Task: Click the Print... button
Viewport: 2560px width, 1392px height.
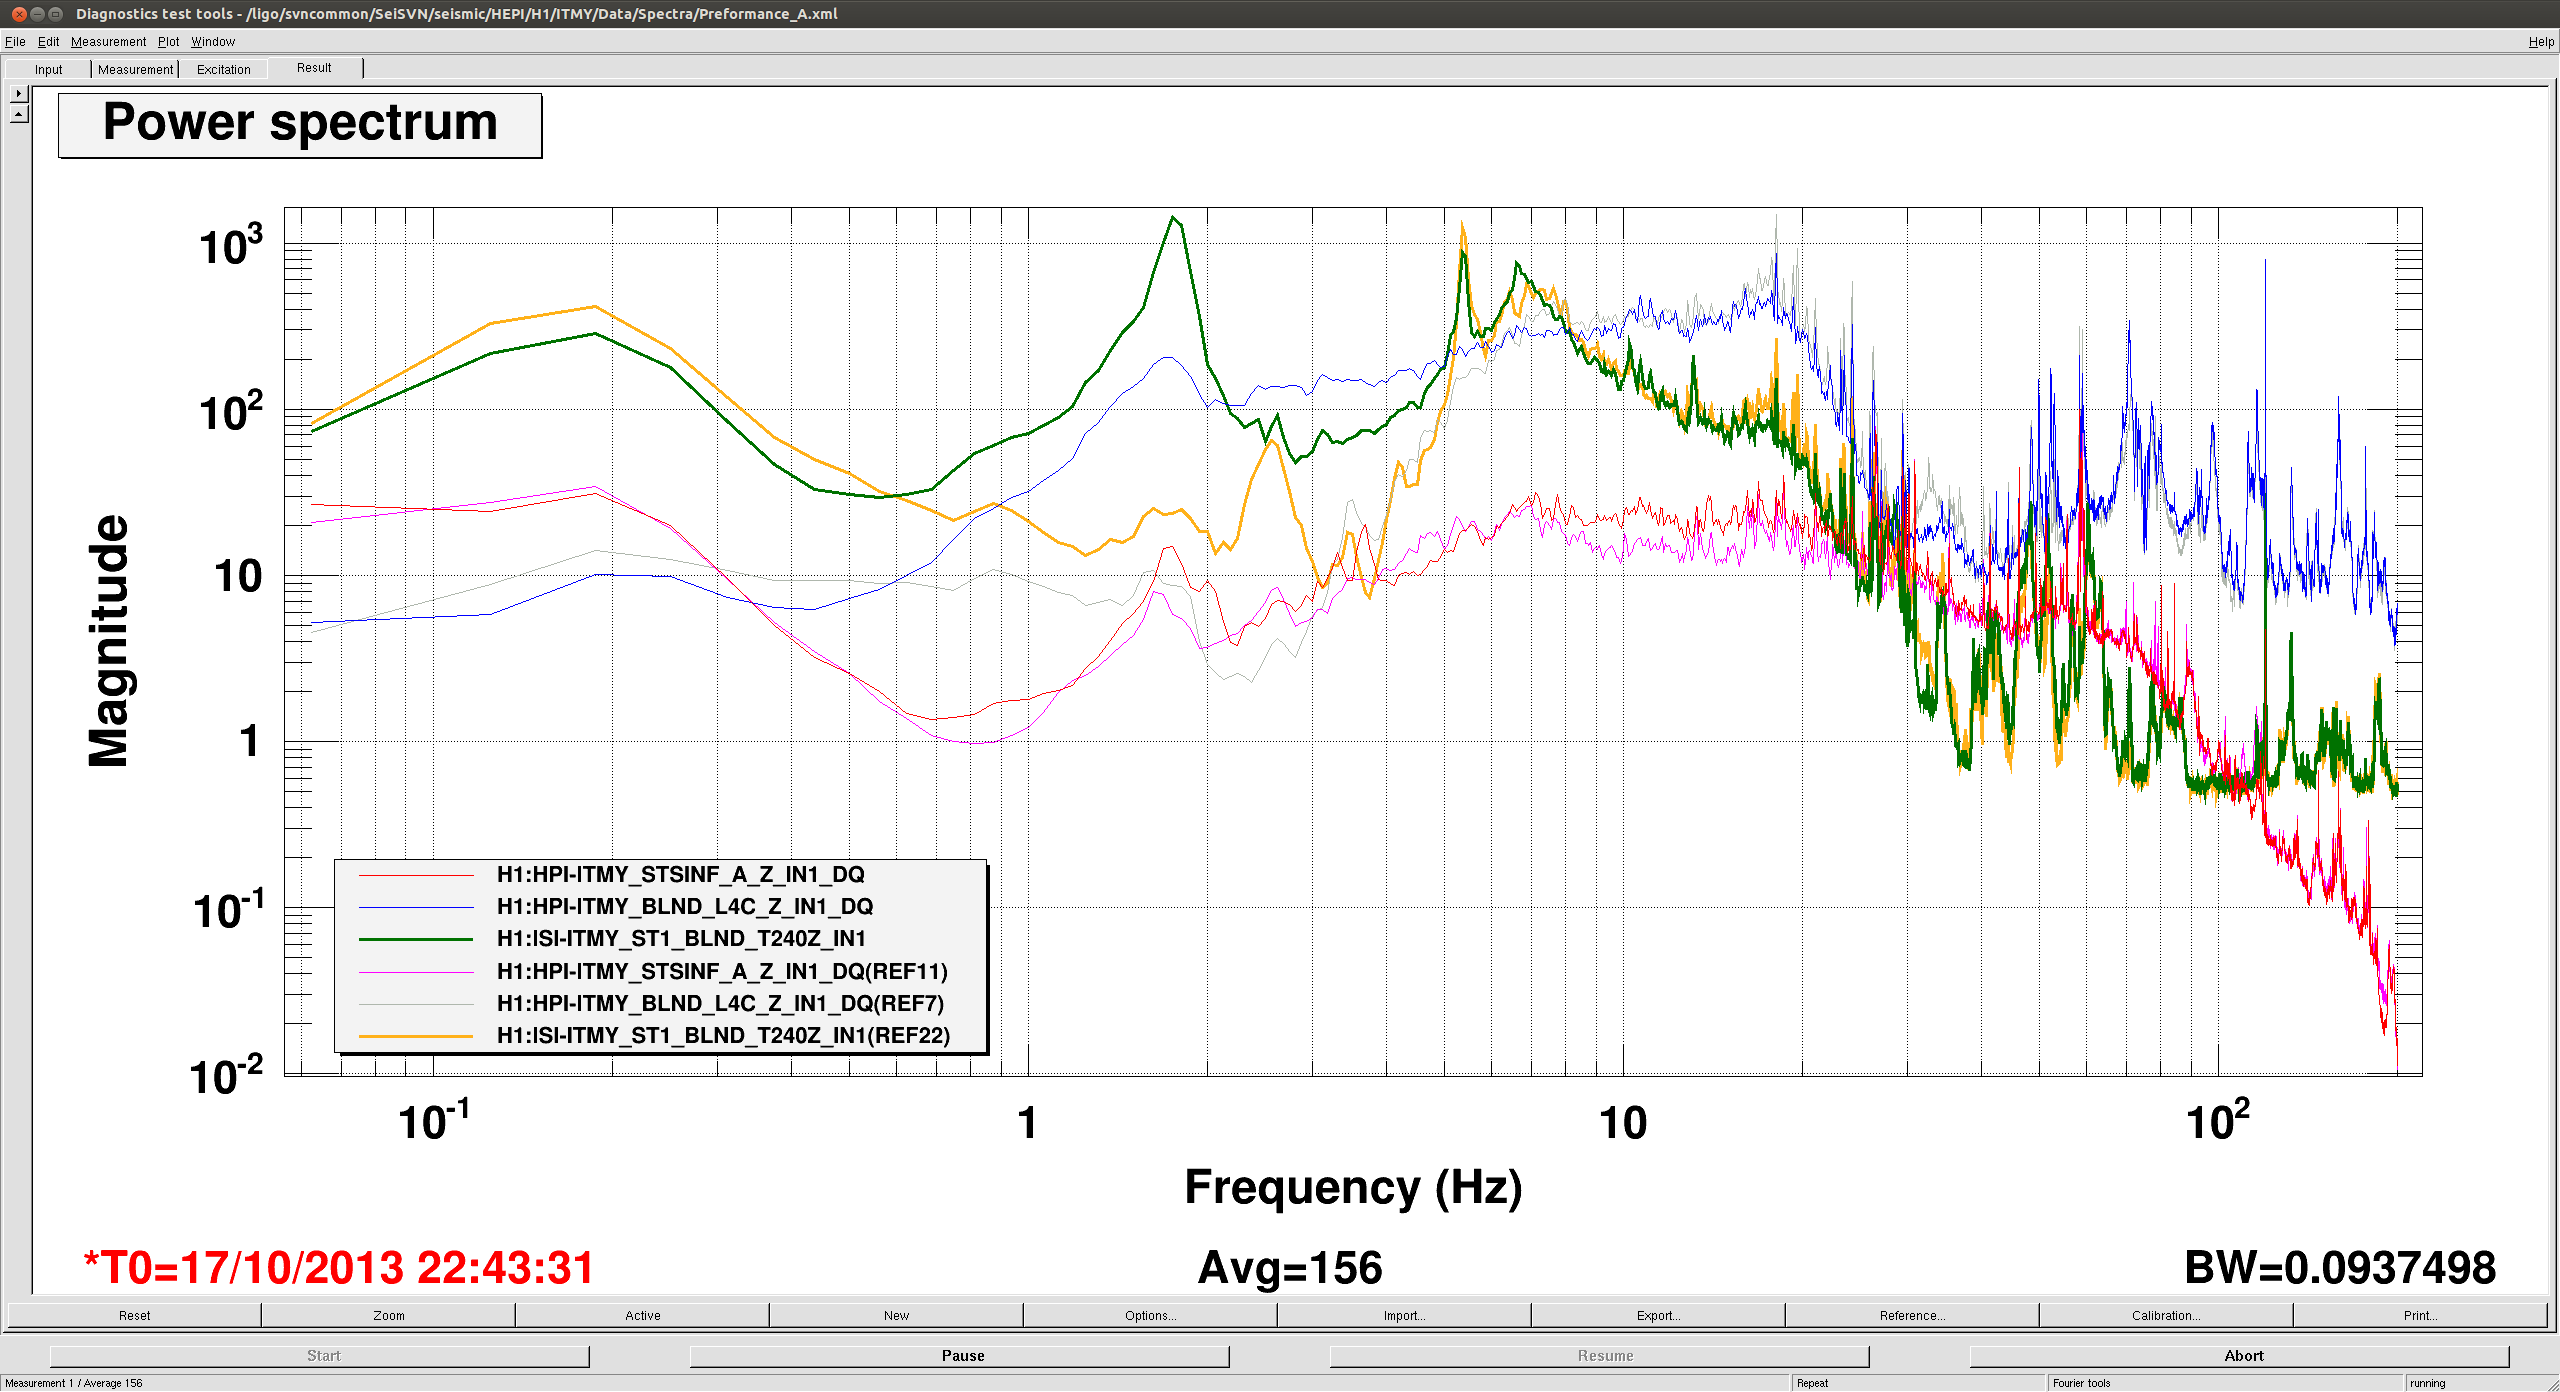Action: click(2420, 1315)
